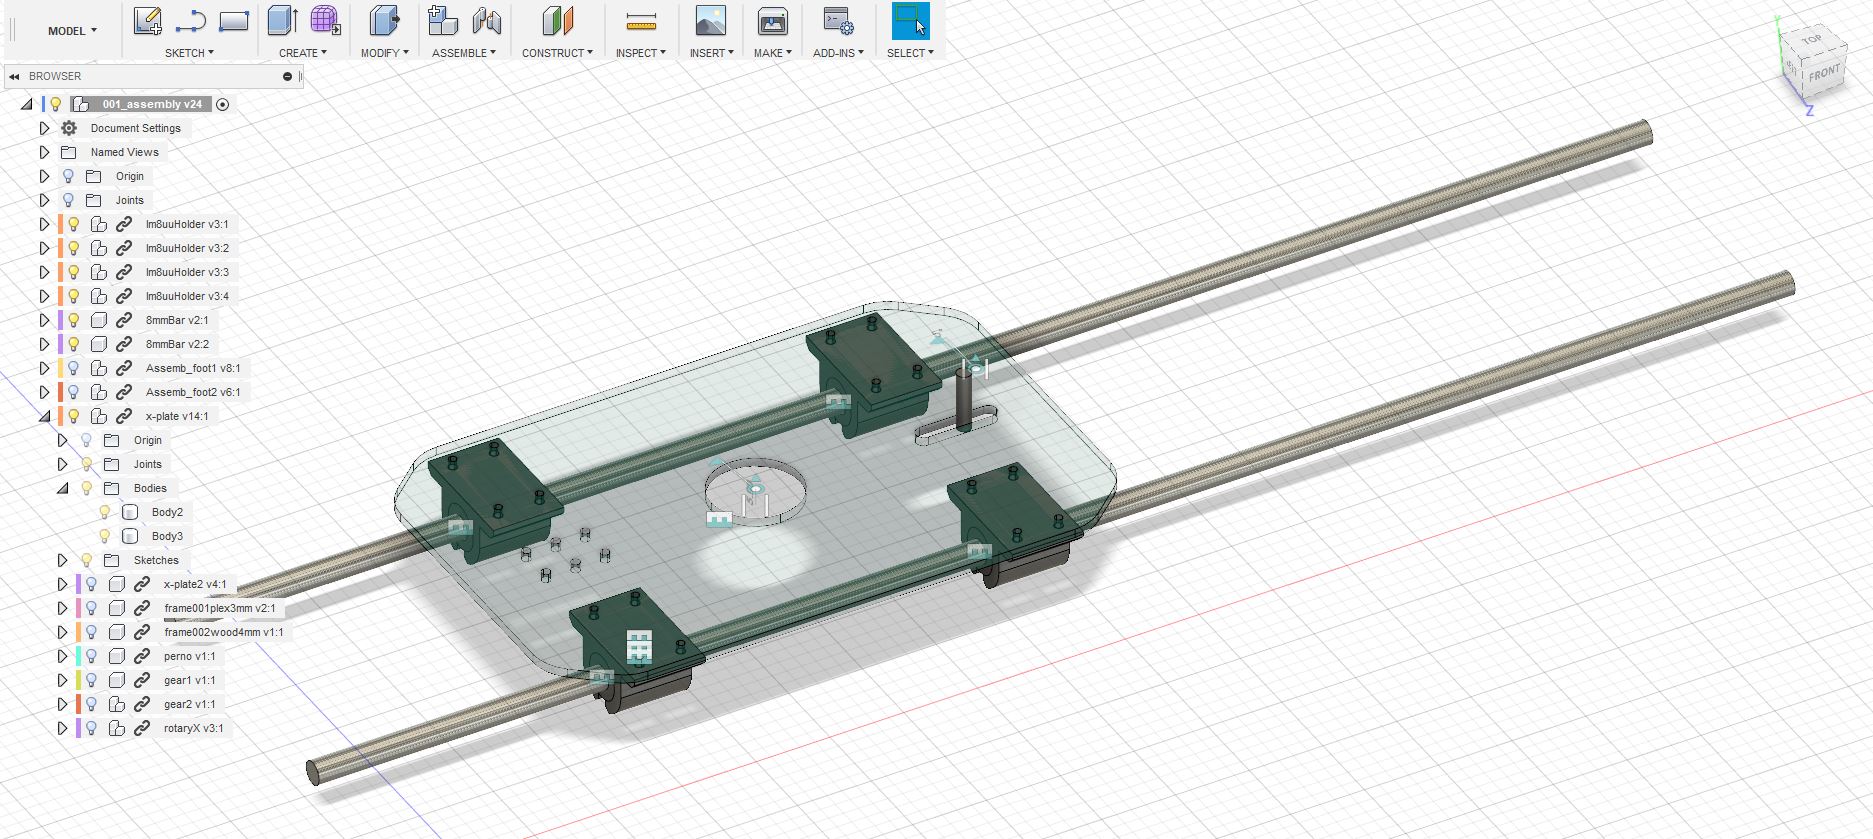This screenshot has width=1873, height=839.
Task: Activate the Select tool icon
Action: coord(910,21)
